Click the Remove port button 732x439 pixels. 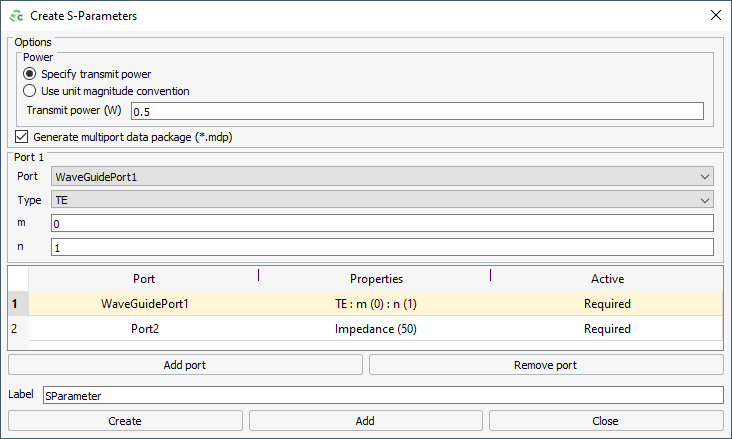click(x=546, y=365)
